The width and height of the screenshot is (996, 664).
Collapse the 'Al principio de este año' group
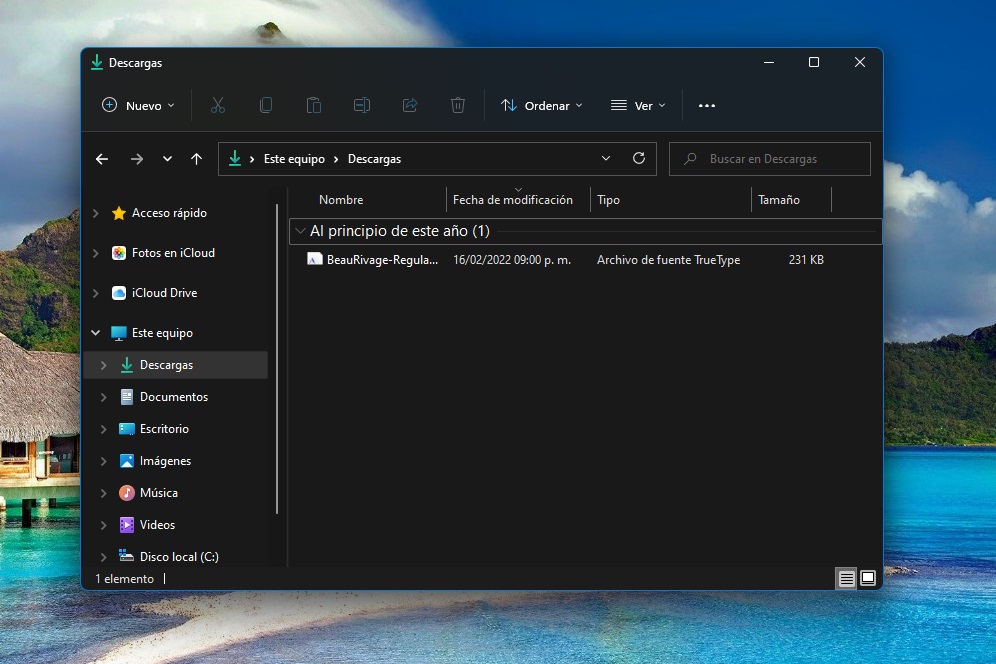(301, 230)
